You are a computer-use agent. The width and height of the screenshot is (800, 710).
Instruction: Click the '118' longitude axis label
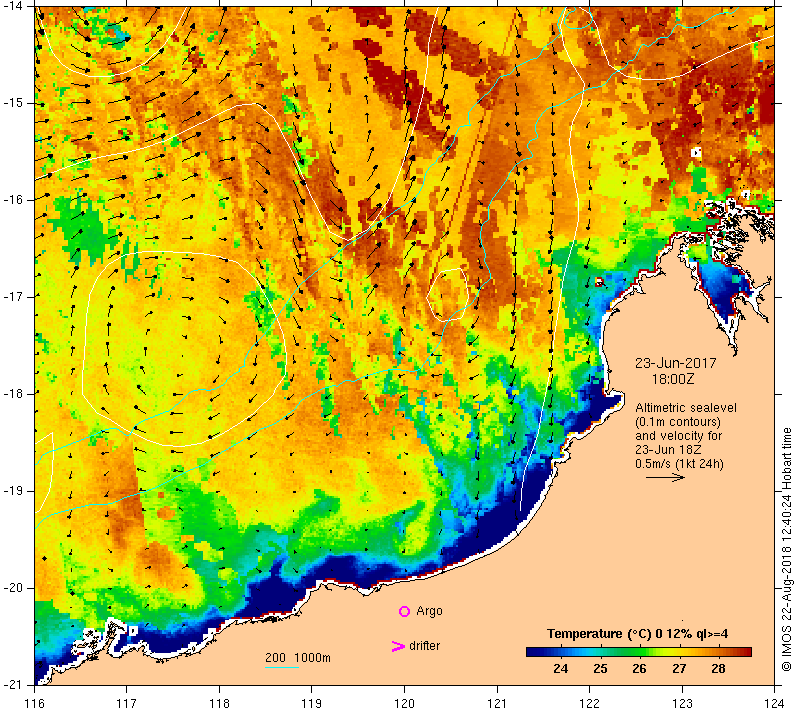(219, 703)
